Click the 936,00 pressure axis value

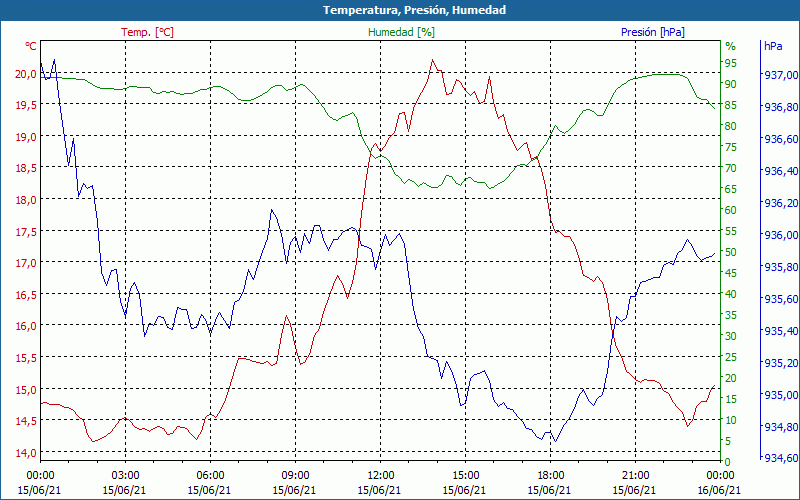781,235
